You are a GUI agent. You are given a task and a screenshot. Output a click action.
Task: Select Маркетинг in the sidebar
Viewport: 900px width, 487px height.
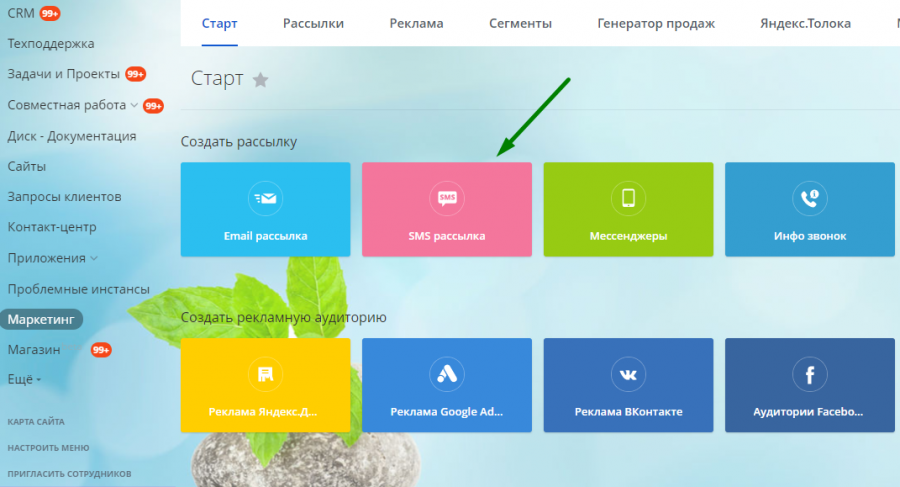[x=41, y=319]
